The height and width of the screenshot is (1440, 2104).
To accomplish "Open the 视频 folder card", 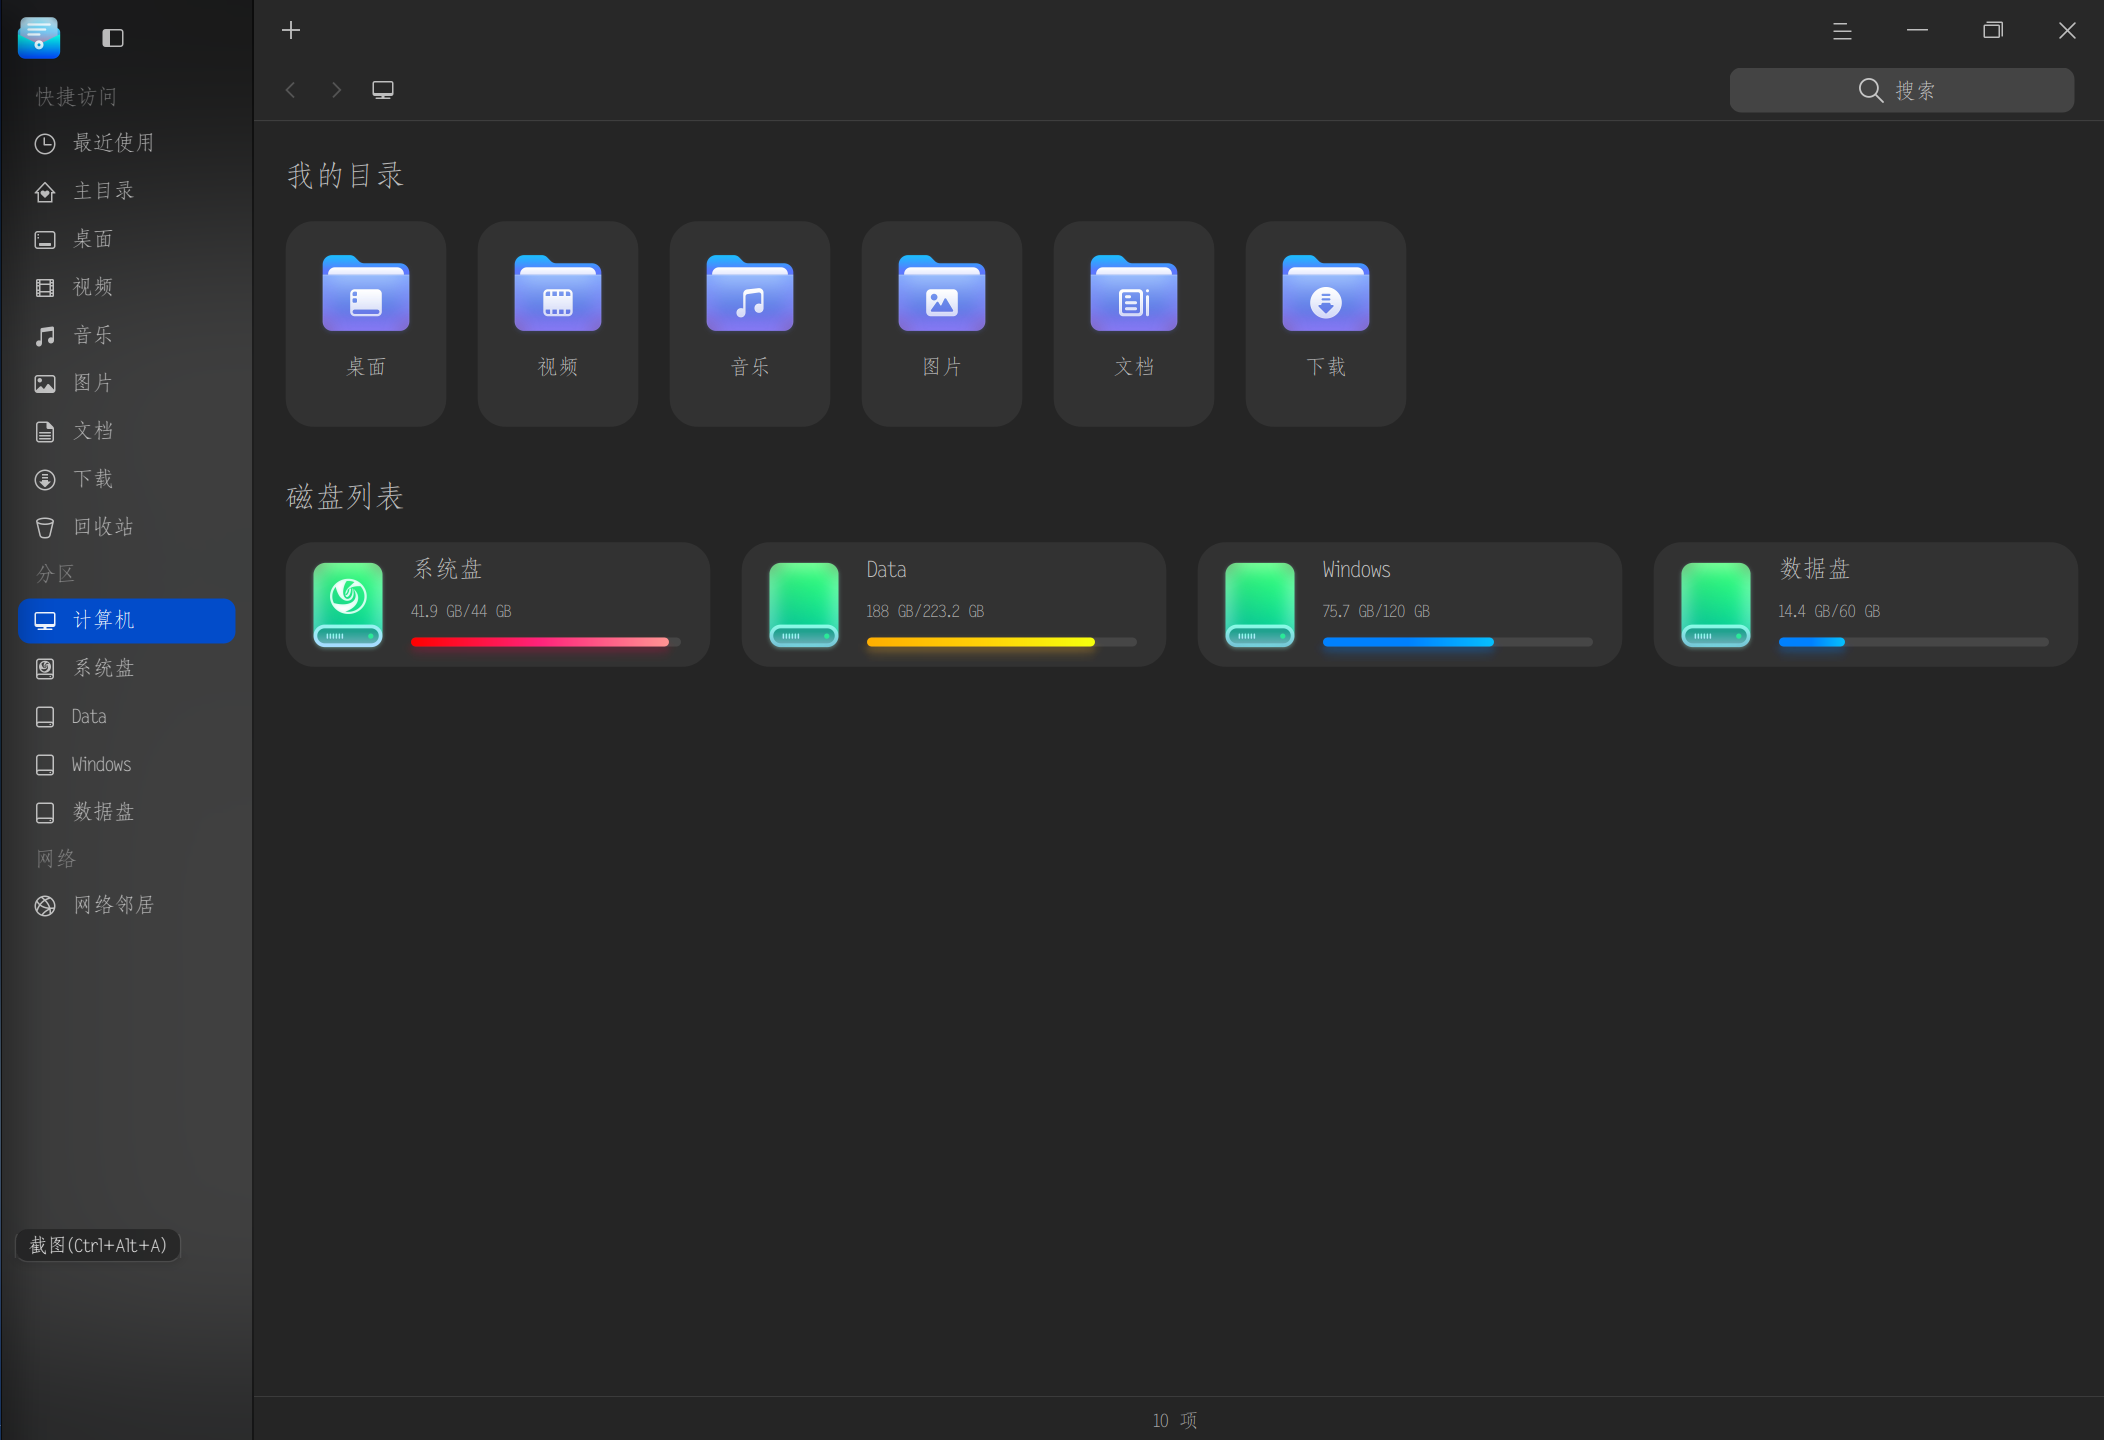I will (558, 323).
